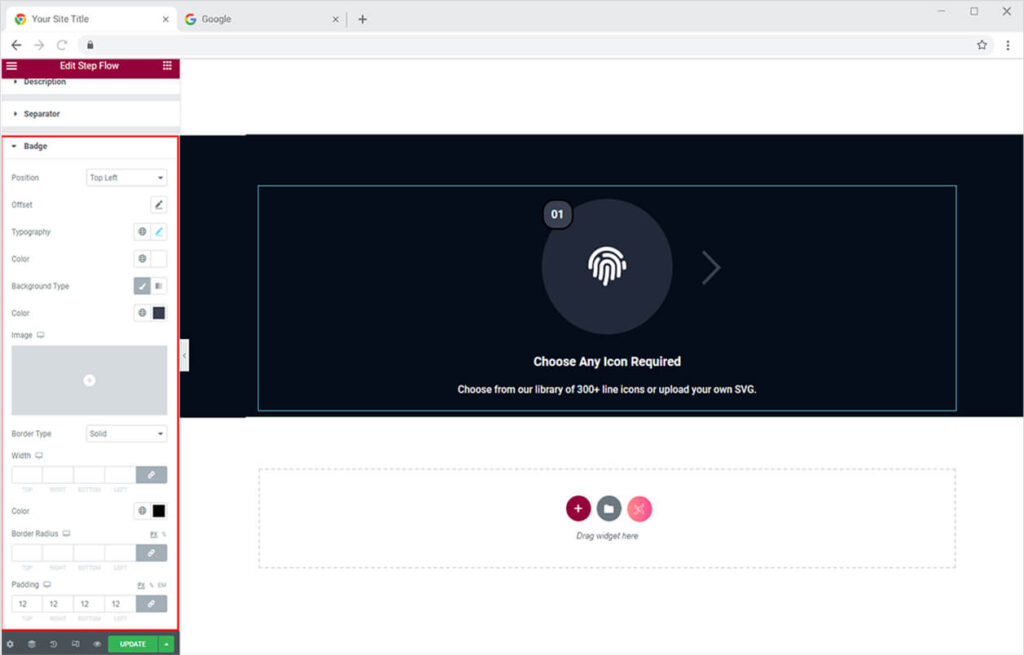The image size is (1024, 655).
Task: Switch to Responsive Mode icon
Action: (75, 644)
